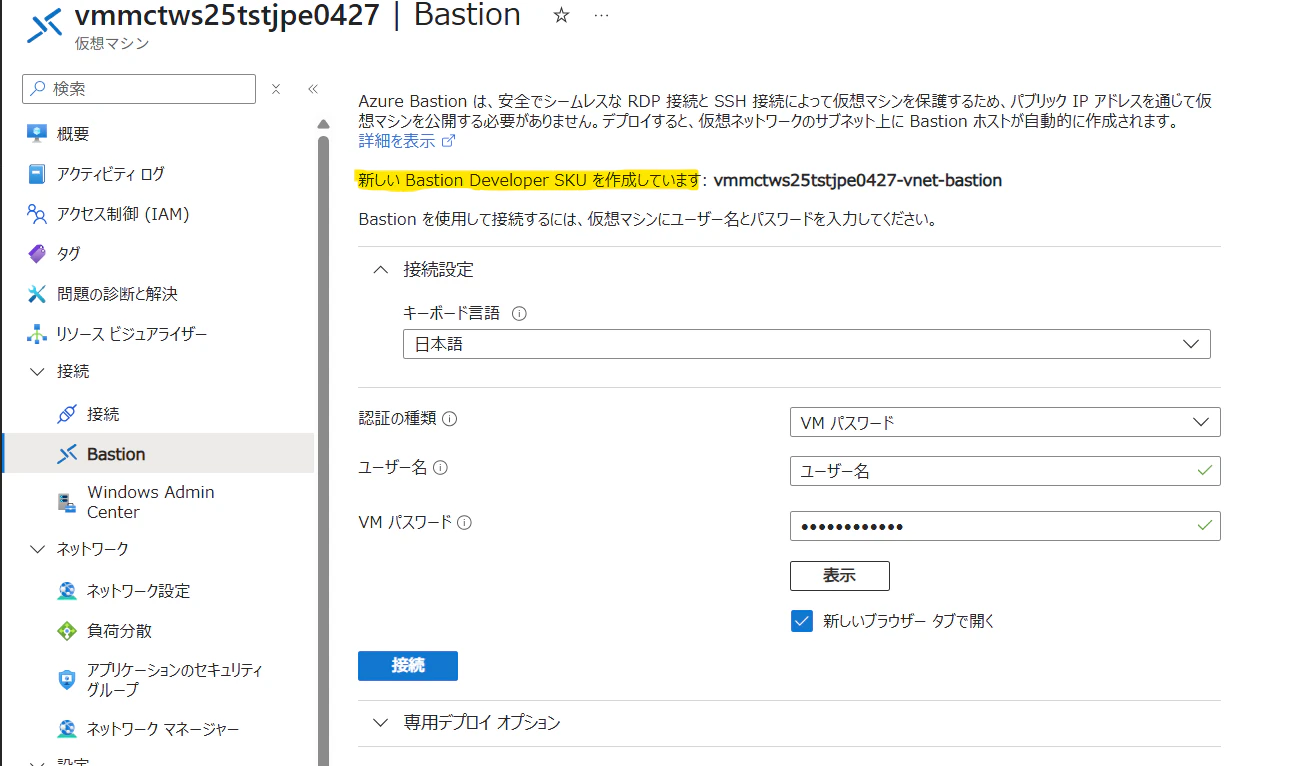Open the 詳細を表示 link
The image size is (1306, 766).
tap(407, 141)
